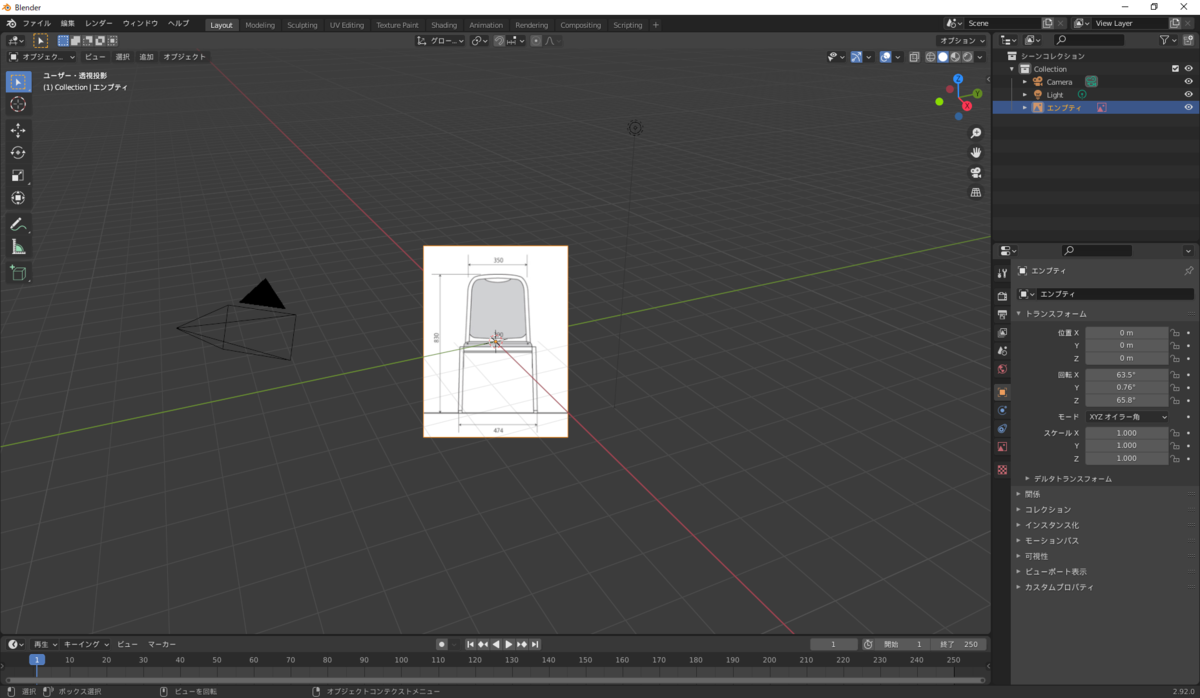This screenshot has height=698, width=1200.
Task: Expand the Camera item in outliner
Action: click(x=1024, y=82)
